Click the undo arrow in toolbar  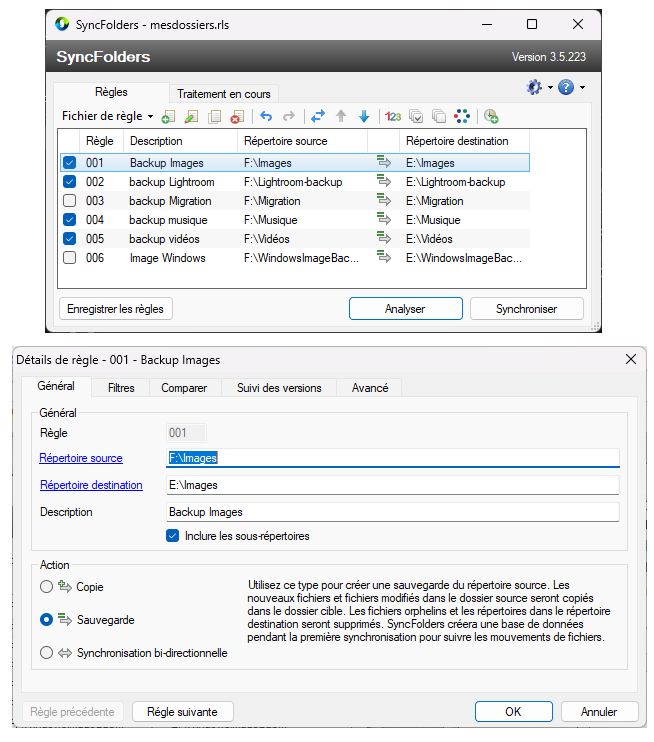266,116
